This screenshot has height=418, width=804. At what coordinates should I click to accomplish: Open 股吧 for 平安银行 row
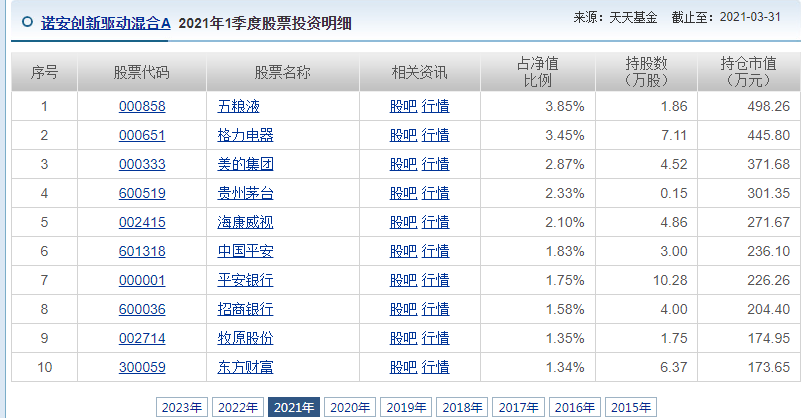click(x=404, y=280)
